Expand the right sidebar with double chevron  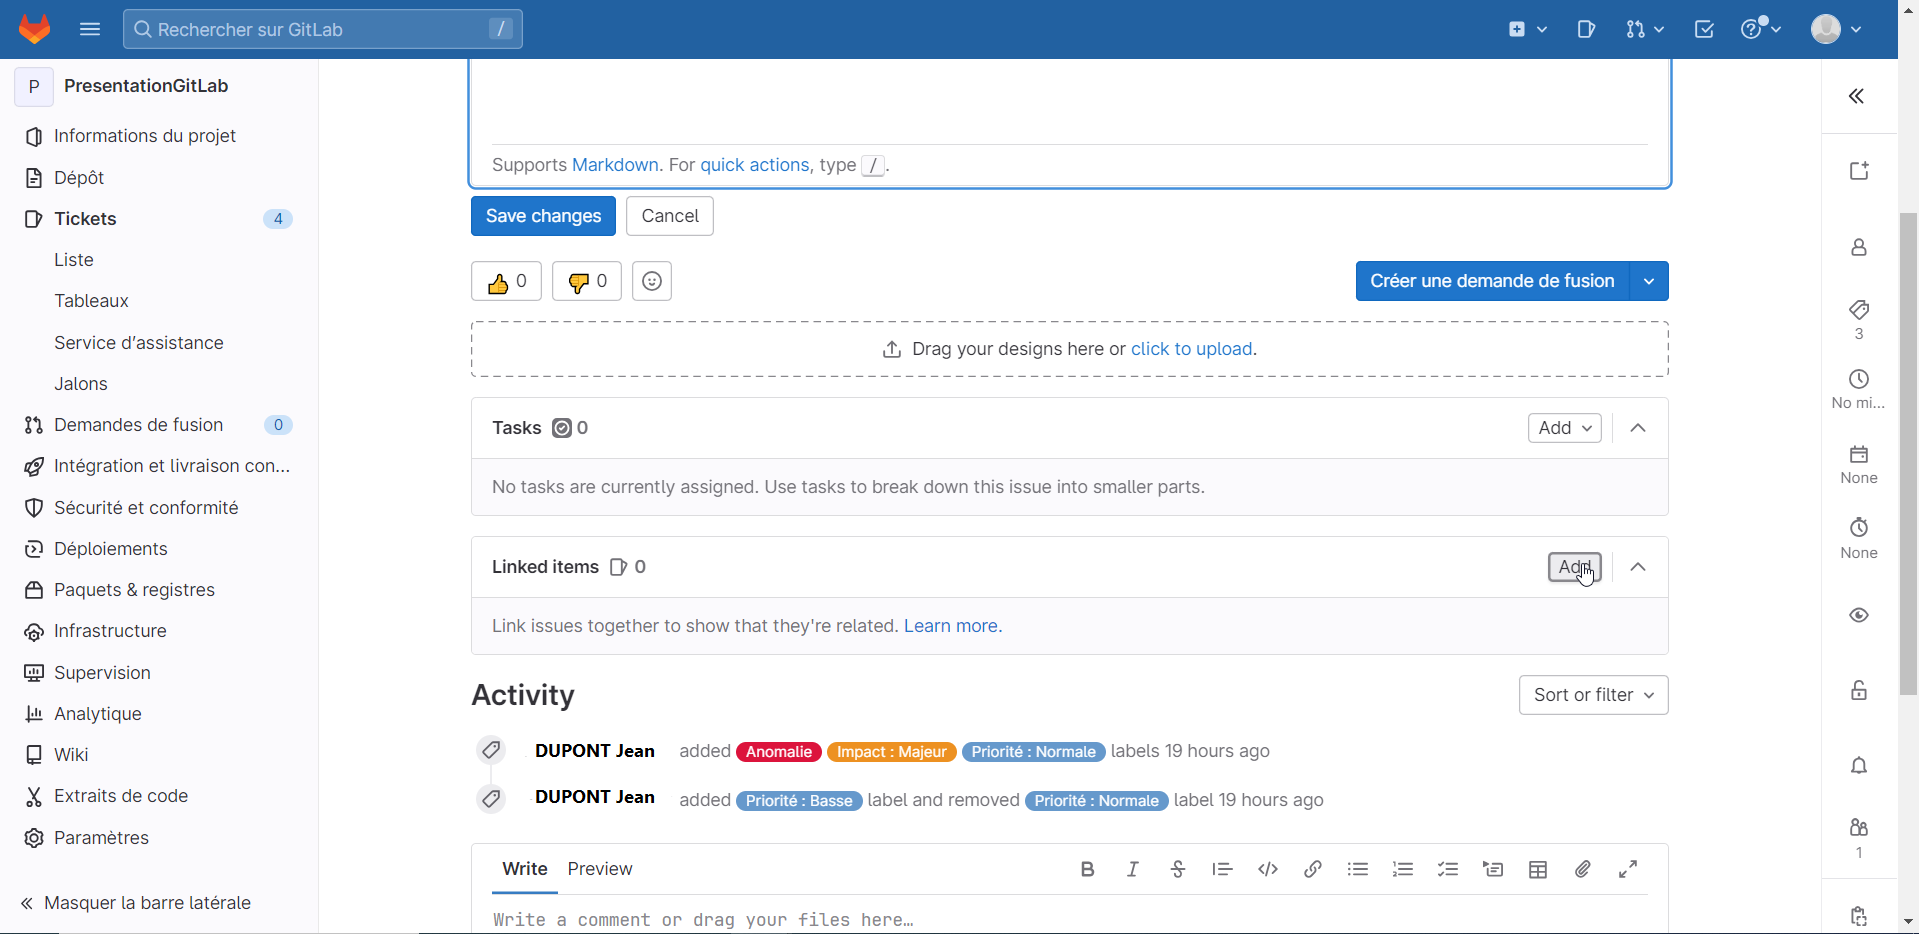pyautogui.click(x=1856, y=96)
